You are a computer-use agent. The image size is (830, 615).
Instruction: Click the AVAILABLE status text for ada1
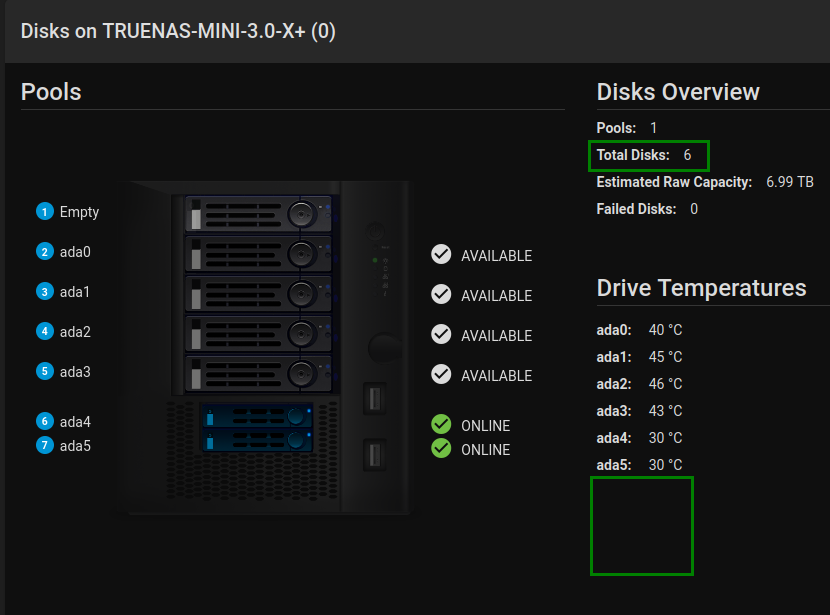(x=497, y=296)
